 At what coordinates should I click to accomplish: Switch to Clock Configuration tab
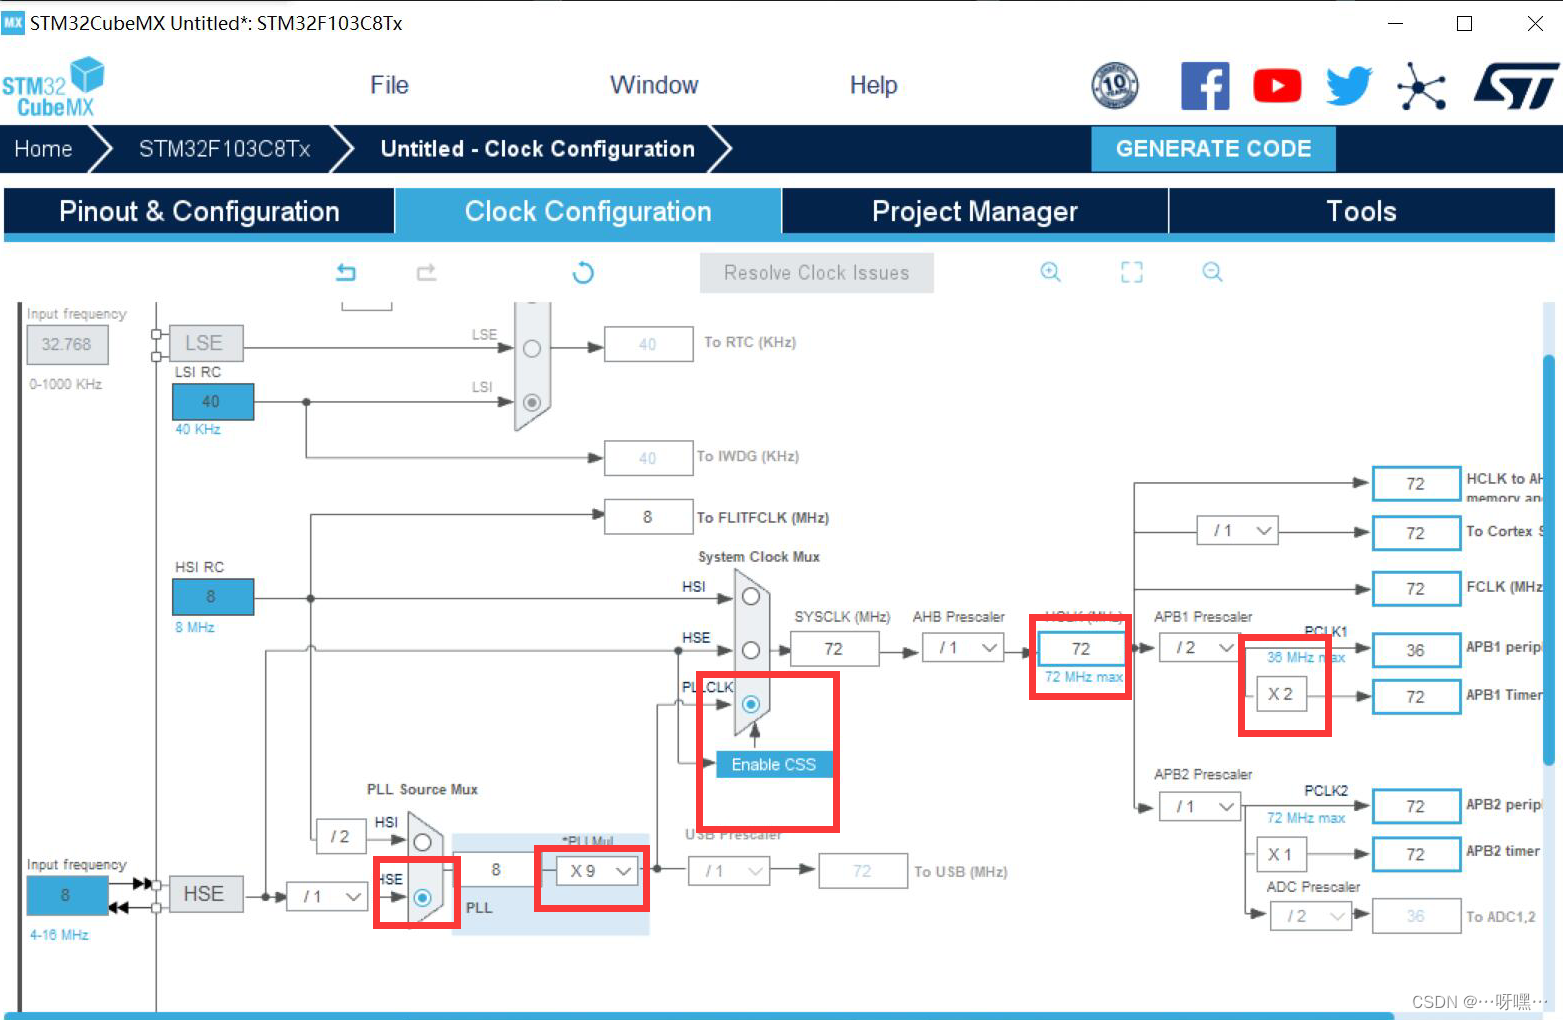(x=588, y=211)
